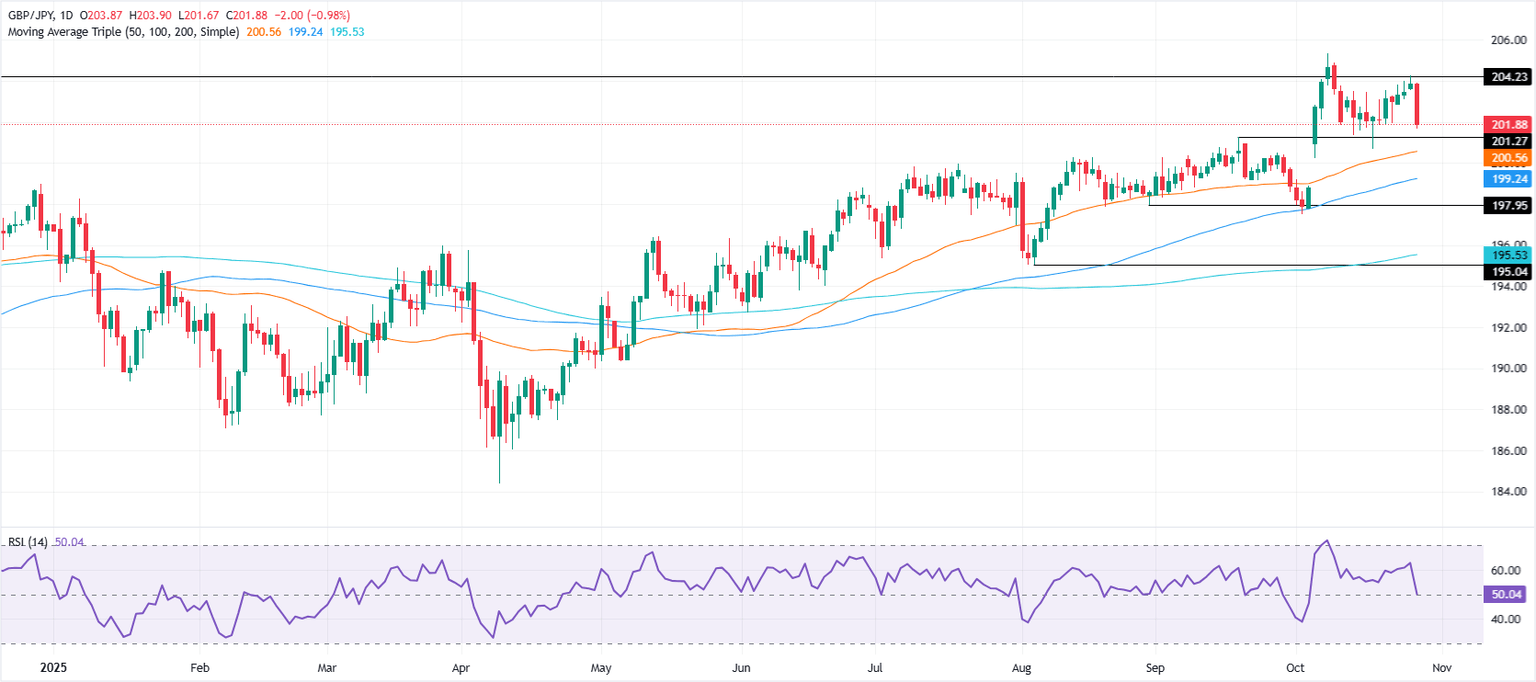Screen dimensions: 1536x682
Task: Click the black 195.04 price level tag
Action: coord(1505,270)
